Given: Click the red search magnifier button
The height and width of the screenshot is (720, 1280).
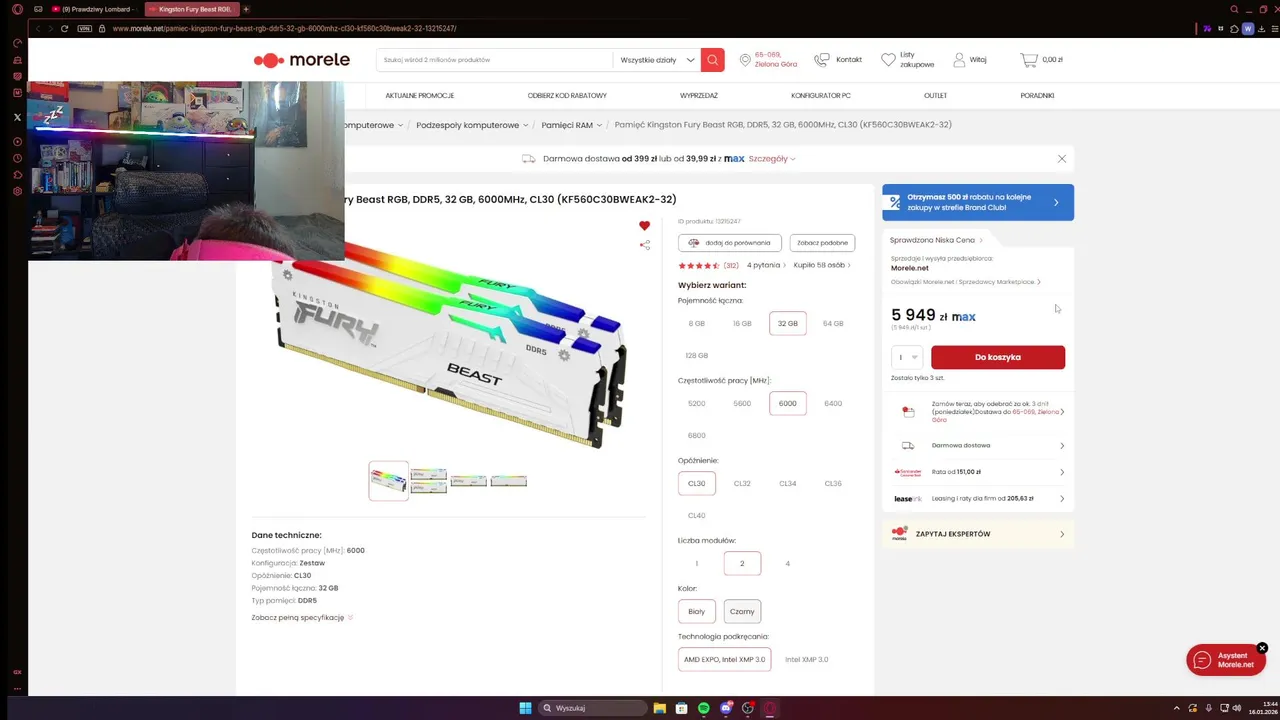Looking at the screenshot, I should (x=712, y=60).
